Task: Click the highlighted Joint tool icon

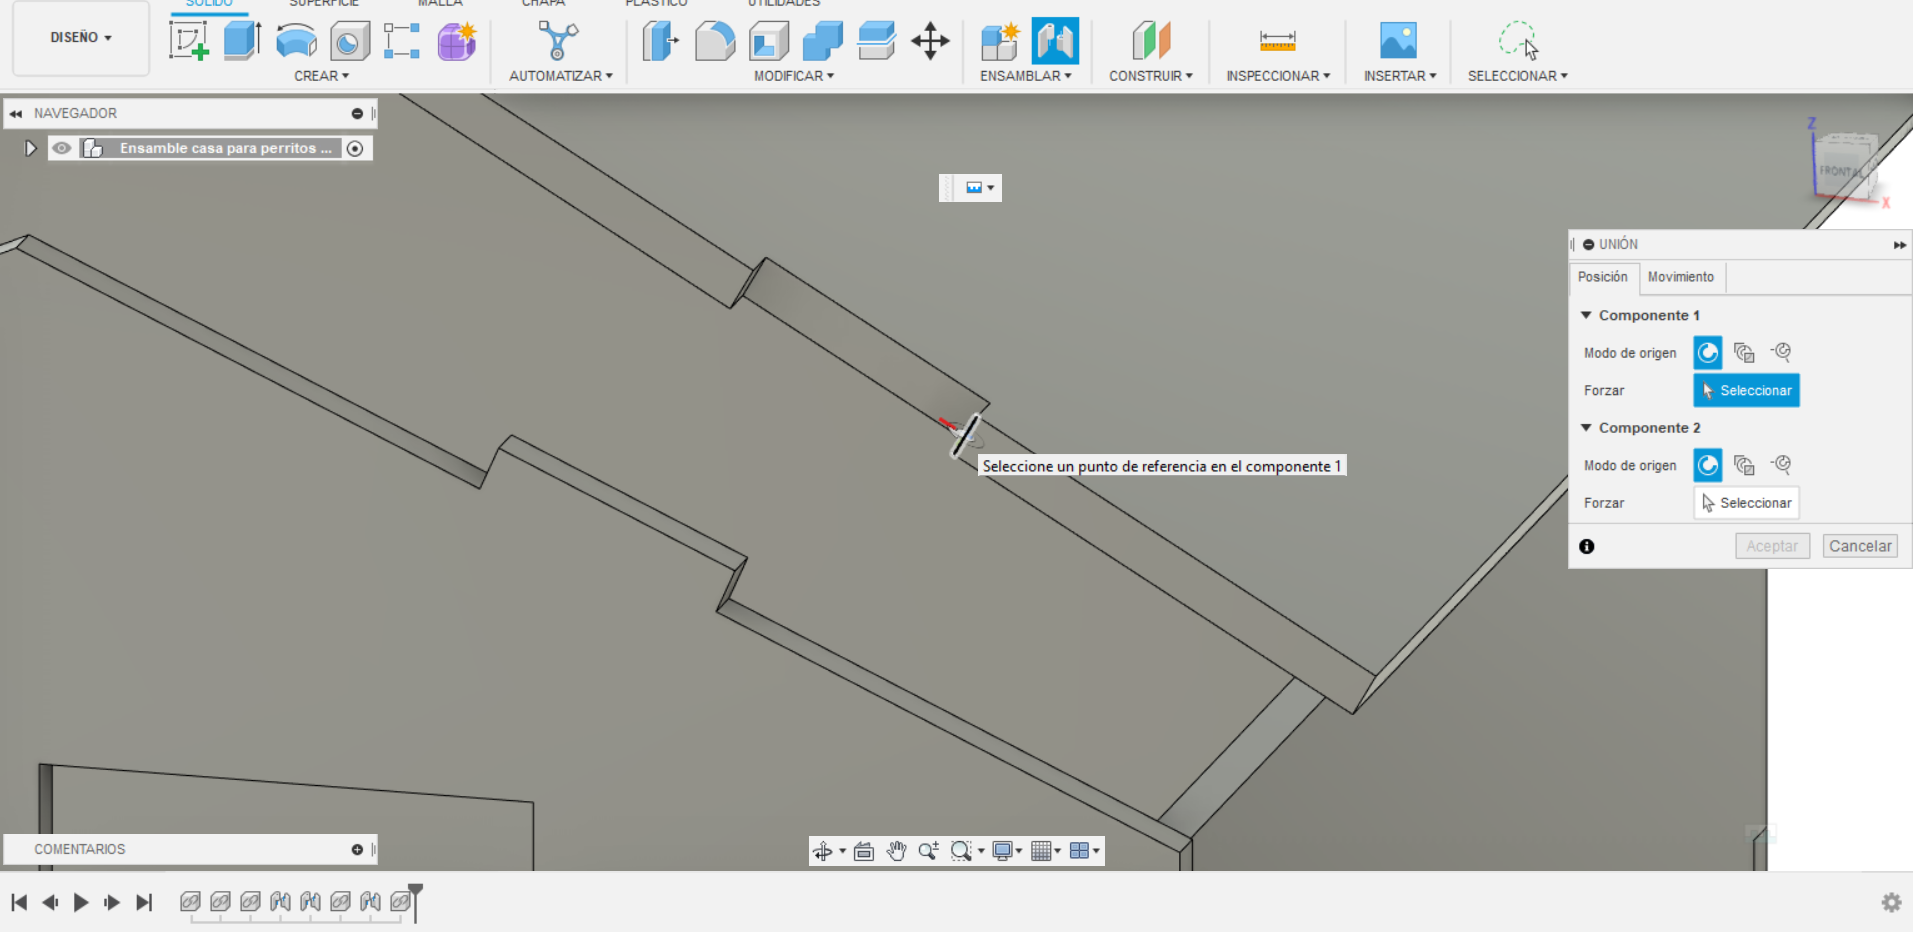Action: pos(1055,41)
